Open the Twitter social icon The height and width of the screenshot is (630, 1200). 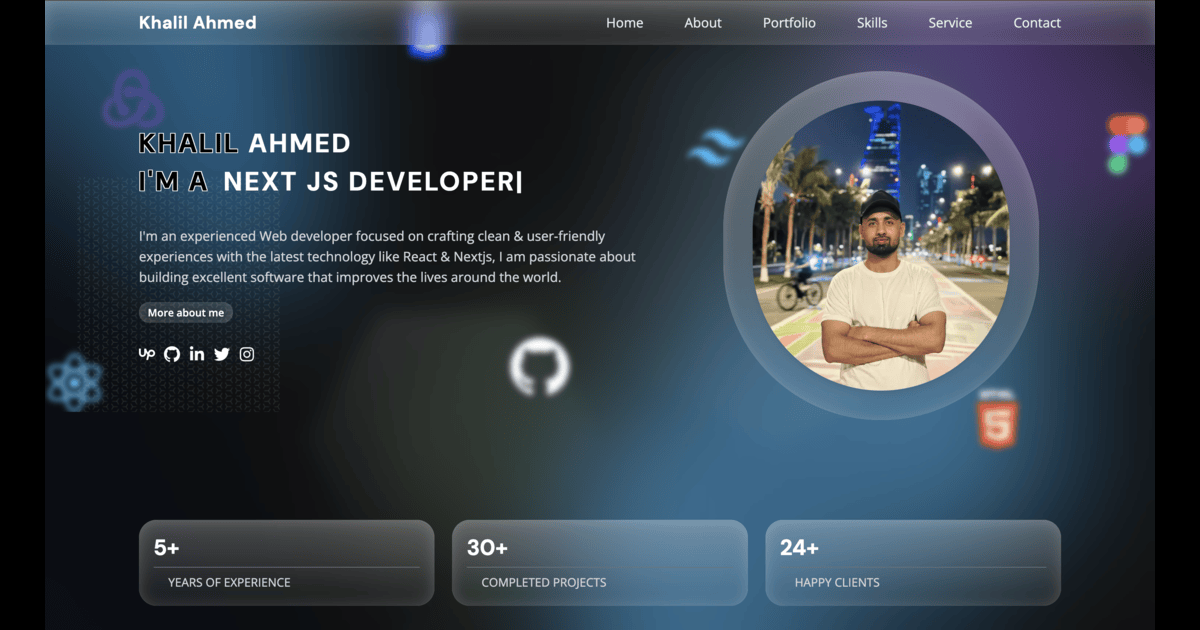tap(222, 354)
